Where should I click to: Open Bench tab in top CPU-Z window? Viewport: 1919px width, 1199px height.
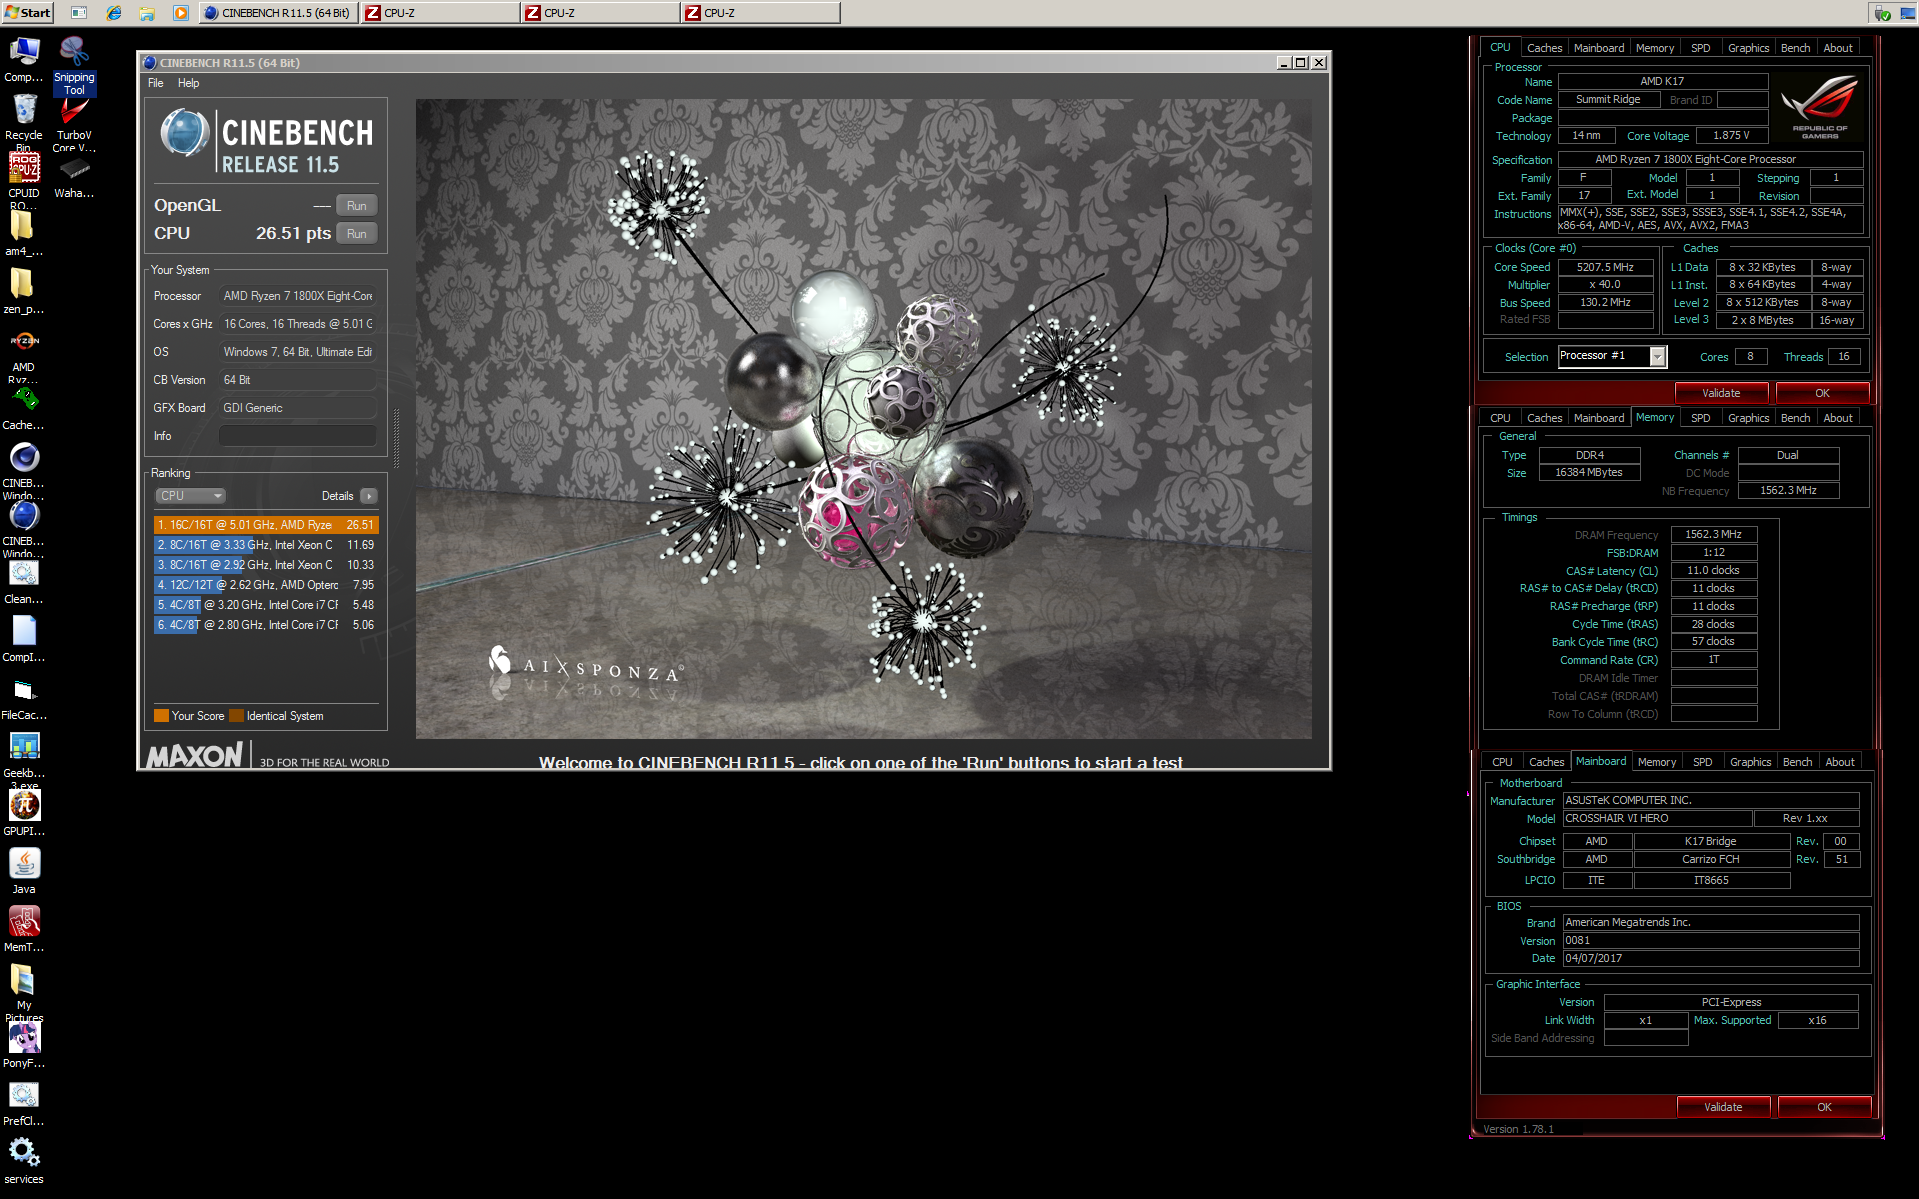(1795, 48)
